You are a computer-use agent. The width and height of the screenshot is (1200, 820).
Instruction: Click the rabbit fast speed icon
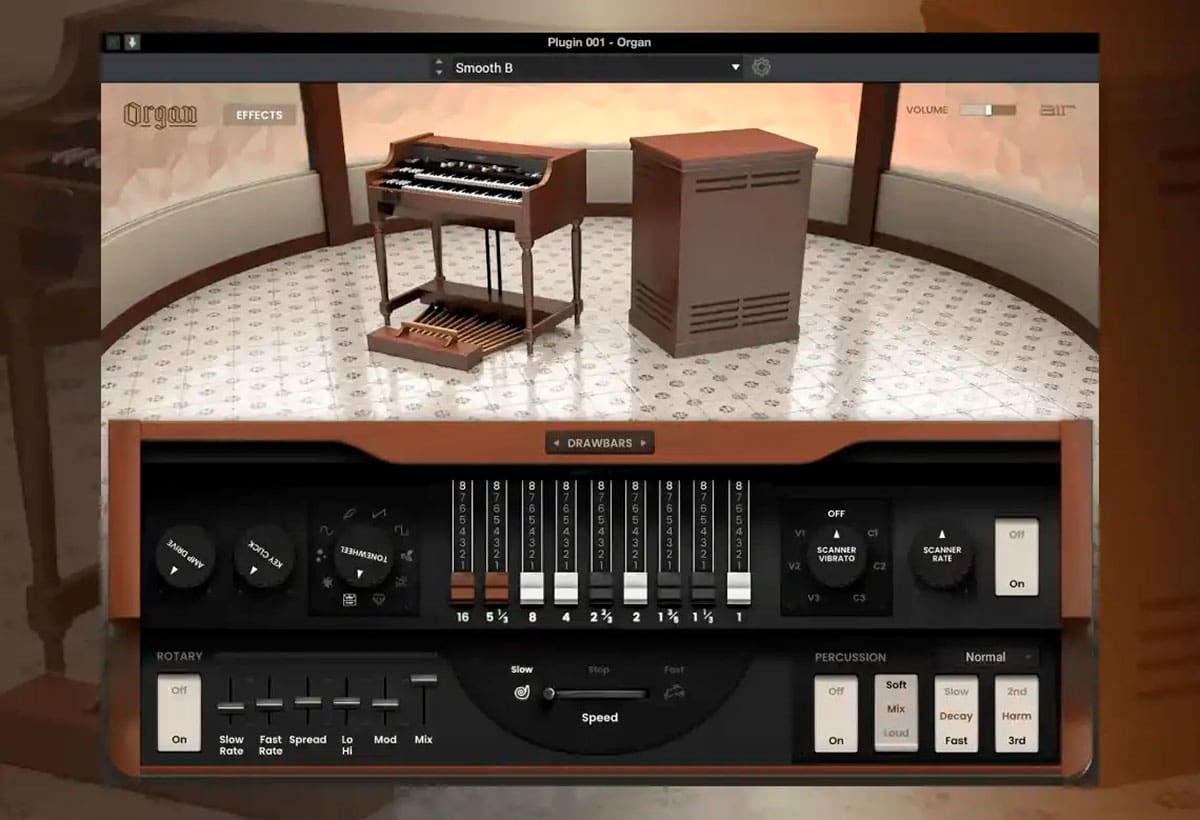[x=675, y=692]
